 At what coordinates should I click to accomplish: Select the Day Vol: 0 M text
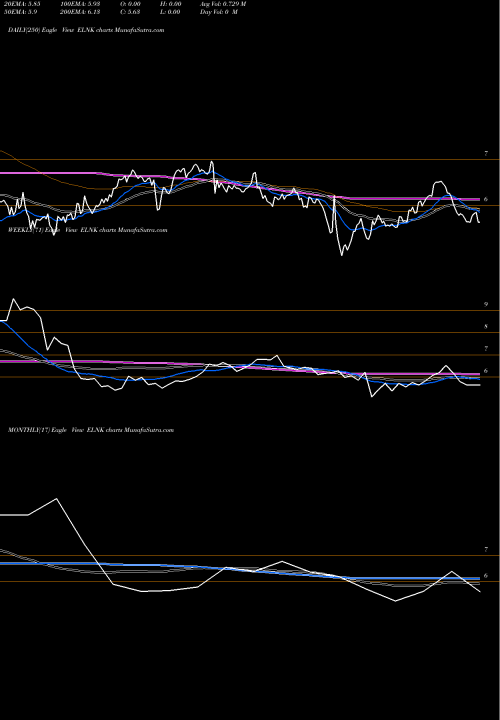[x=219, y=12]
